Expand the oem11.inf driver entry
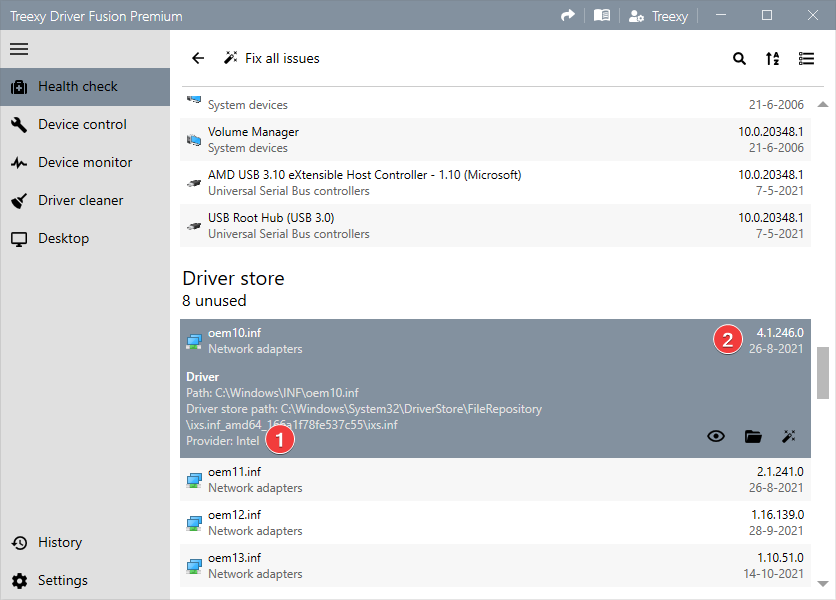The image size is (836, 600). click(495, 479)
